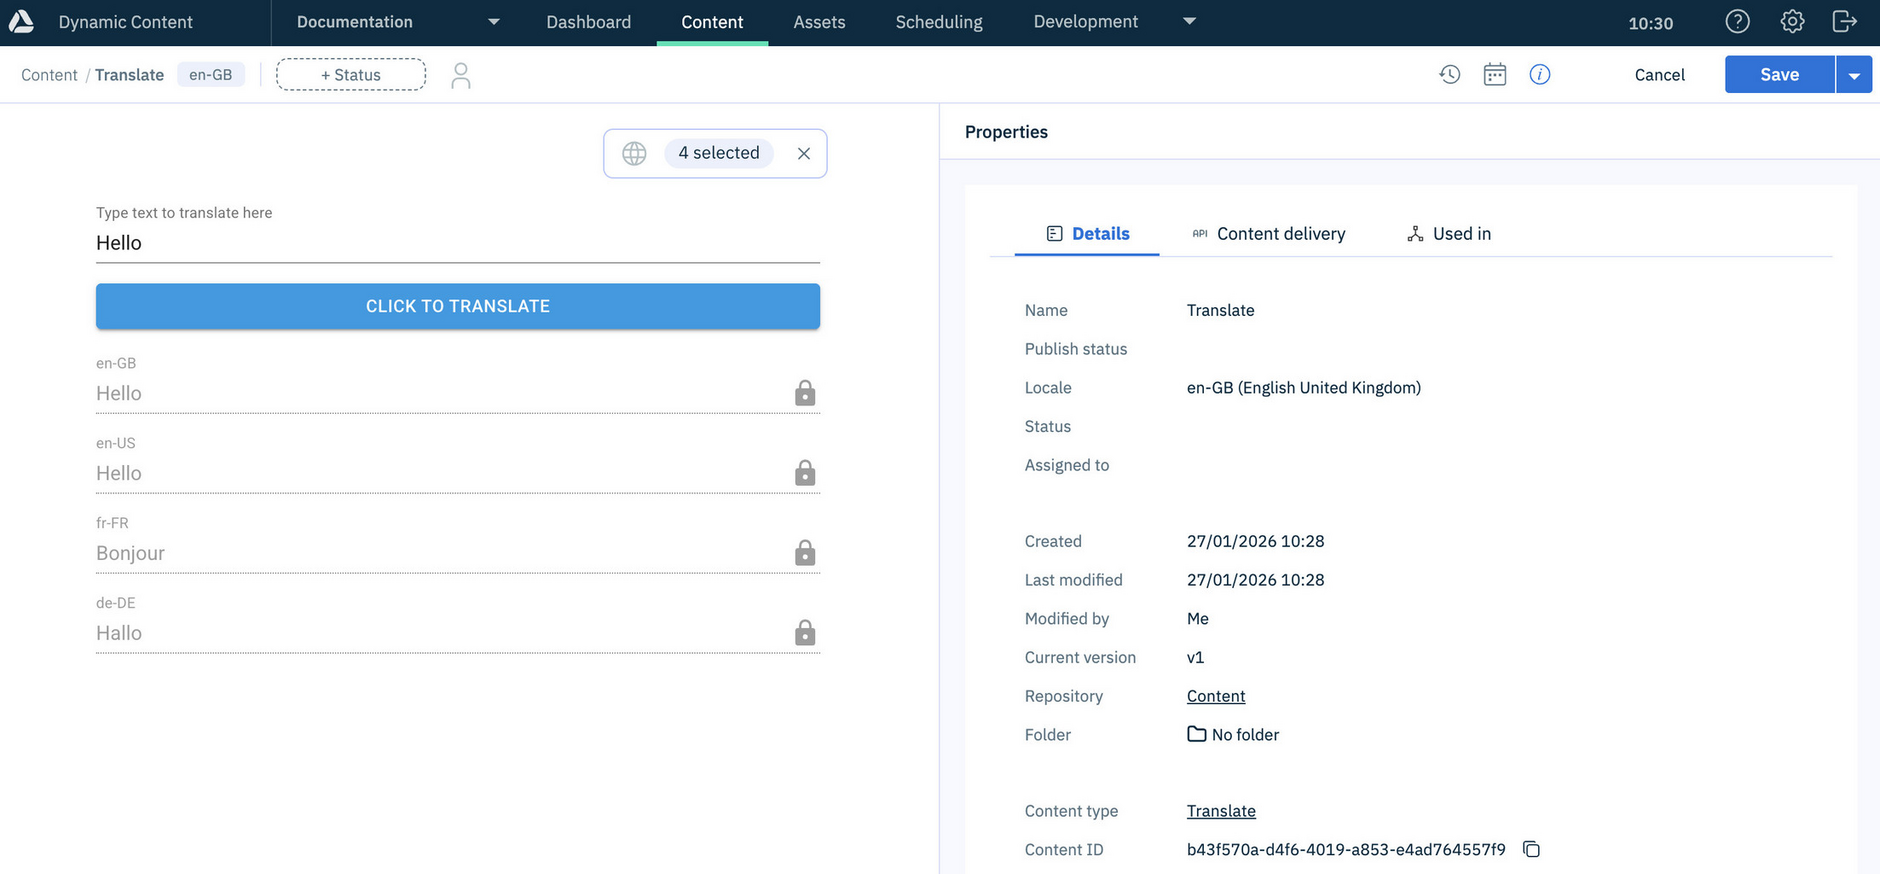The width and height of the screenshot is (1880, 874).
Task: Toggle the lock icon for en-GB
Action: (805, 392)
